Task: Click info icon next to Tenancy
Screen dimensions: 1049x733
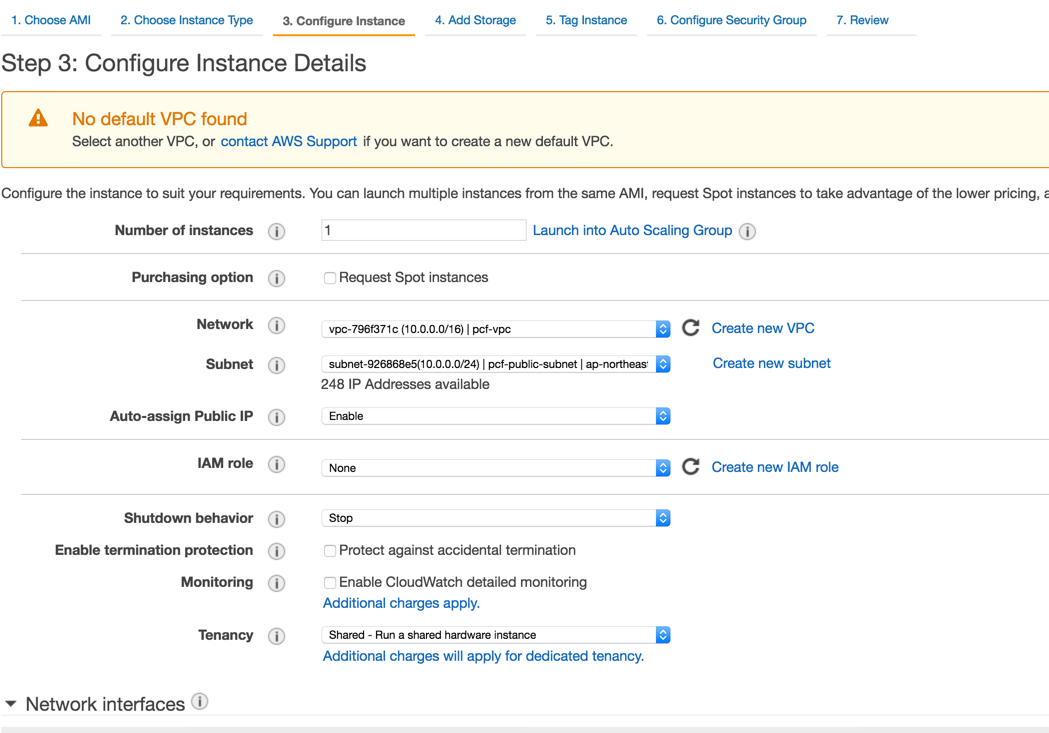Action: pyautogui.click(x=277, y=636)
